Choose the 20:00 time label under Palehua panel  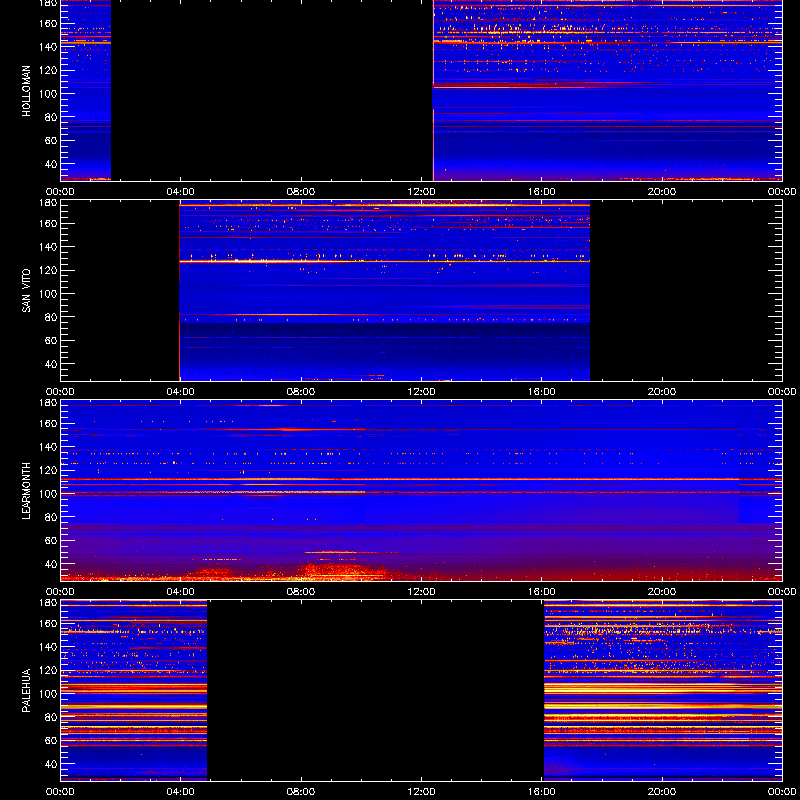(662, 792)
